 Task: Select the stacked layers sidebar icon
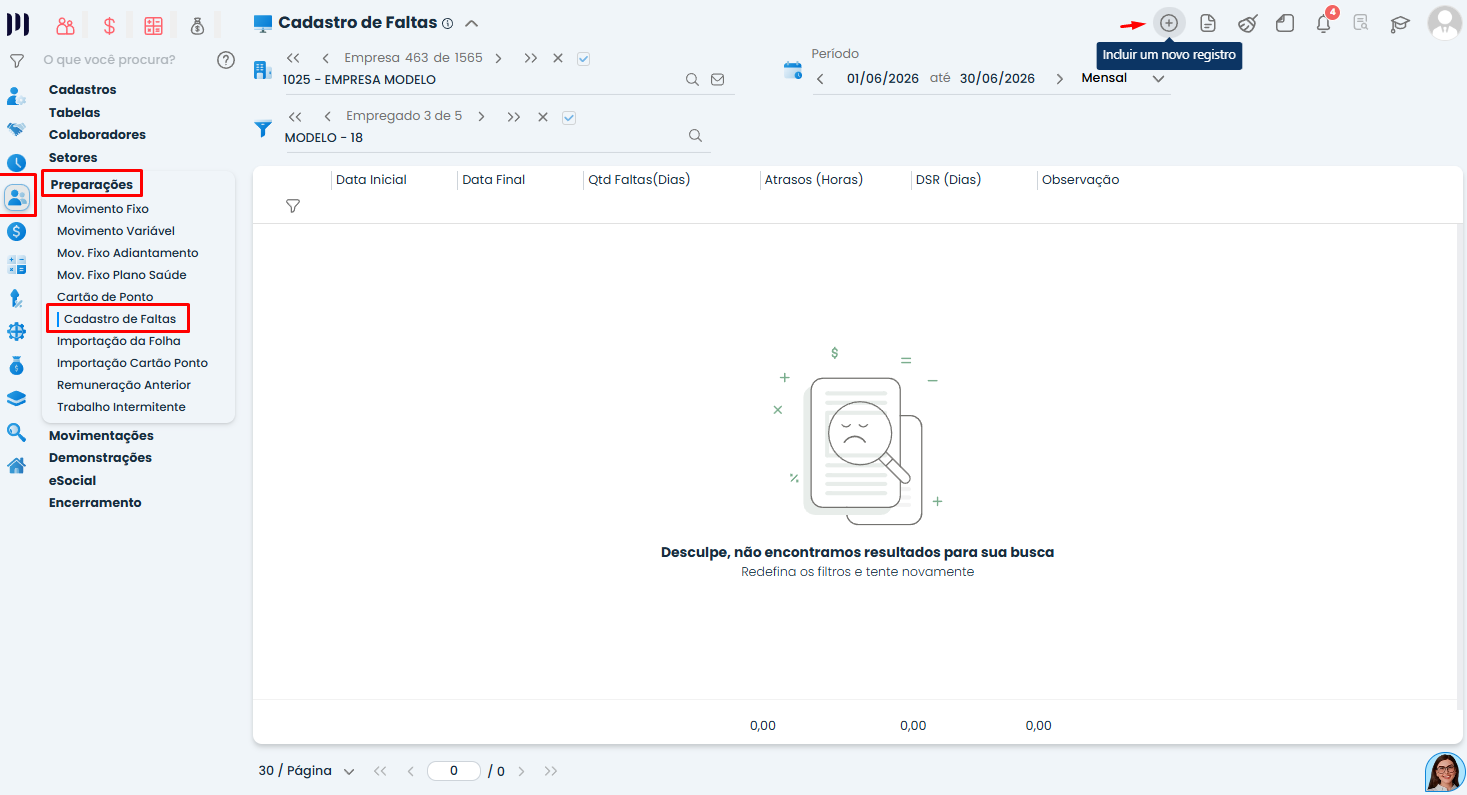16,398
